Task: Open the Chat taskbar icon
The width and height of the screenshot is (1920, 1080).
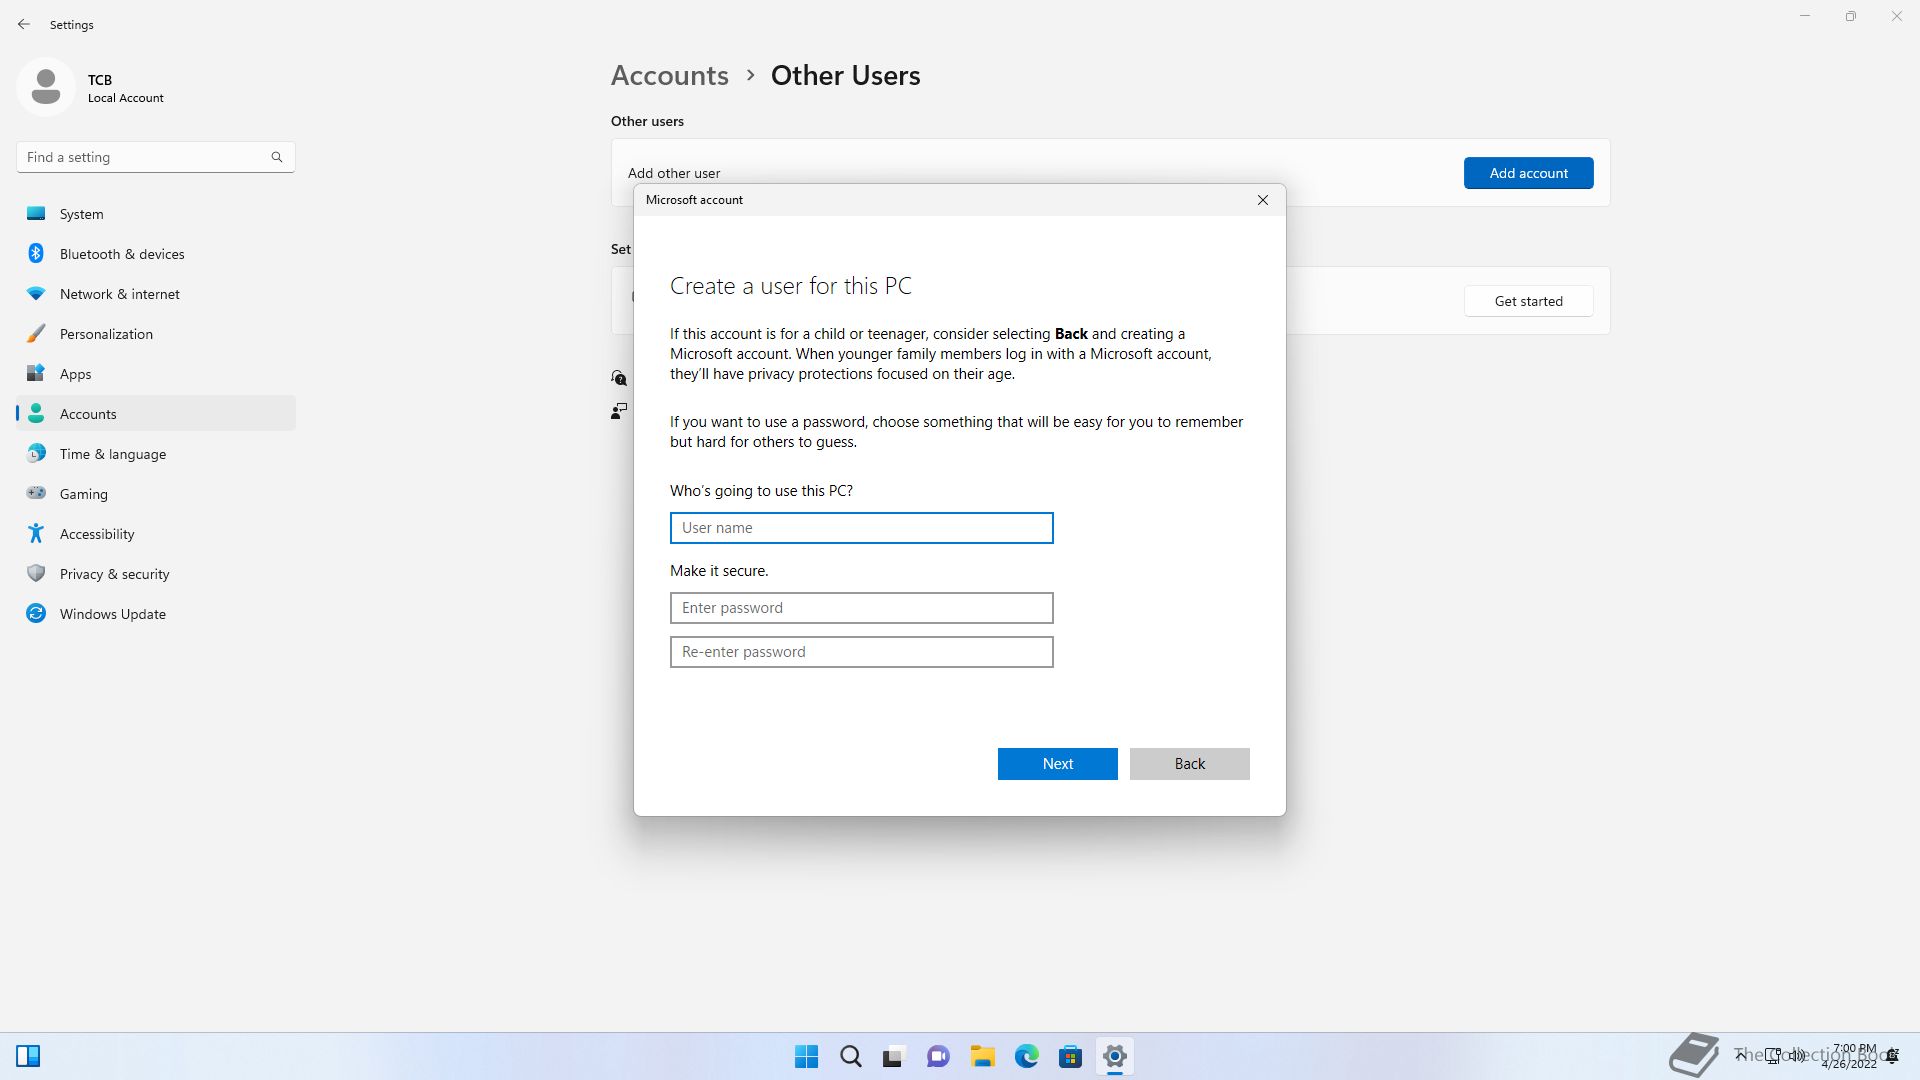Action: [x=938, y=1056]
